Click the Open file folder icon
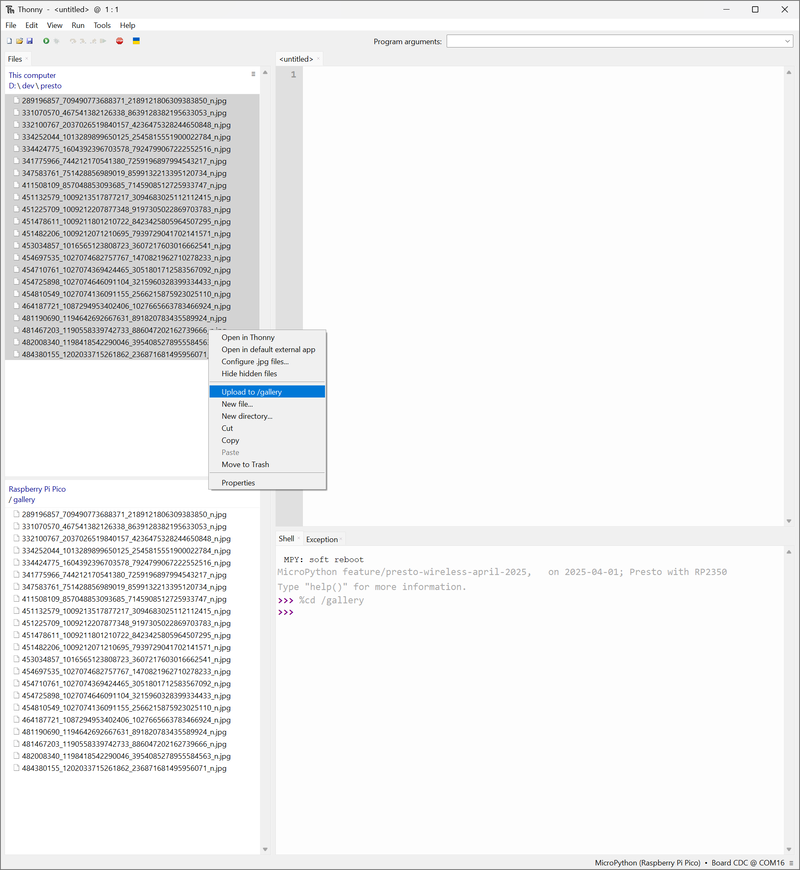This screenshot has width=800, height=870. [19, 41]
